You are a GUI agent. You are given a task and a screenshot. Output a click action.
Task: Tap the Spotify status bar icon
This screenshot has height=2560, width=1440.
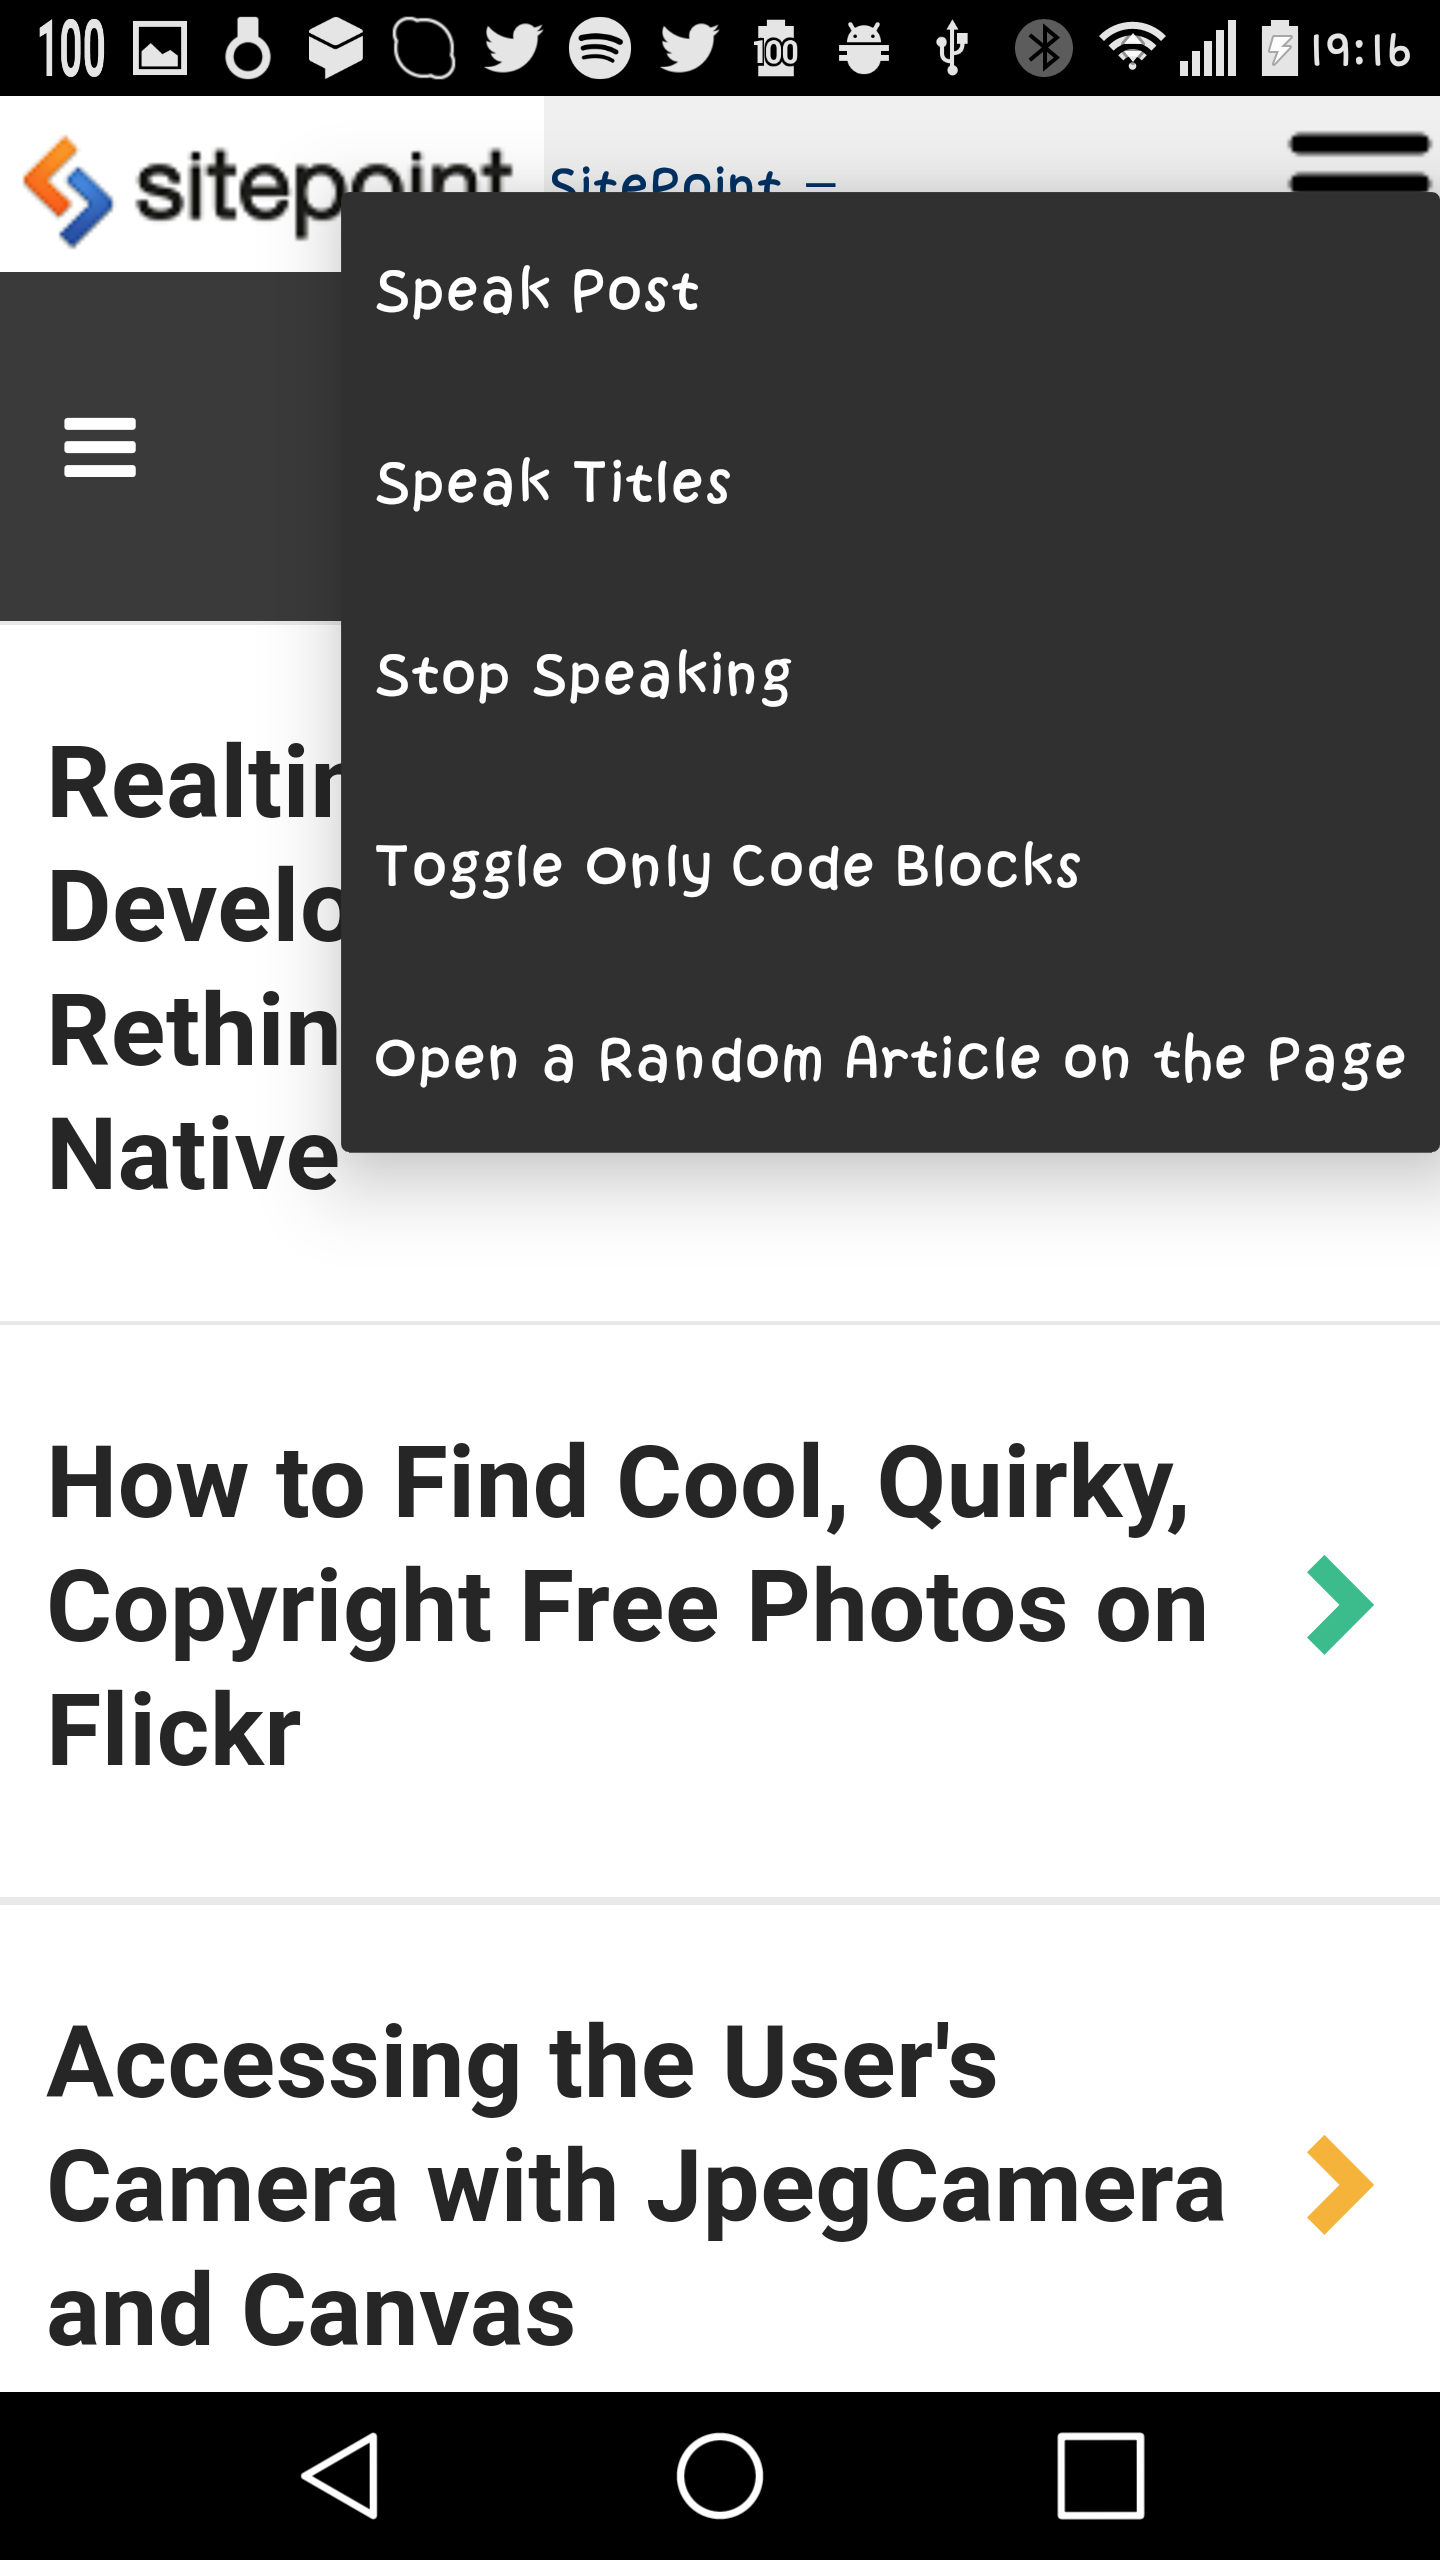pyautogui.click(x=599, y=48)
